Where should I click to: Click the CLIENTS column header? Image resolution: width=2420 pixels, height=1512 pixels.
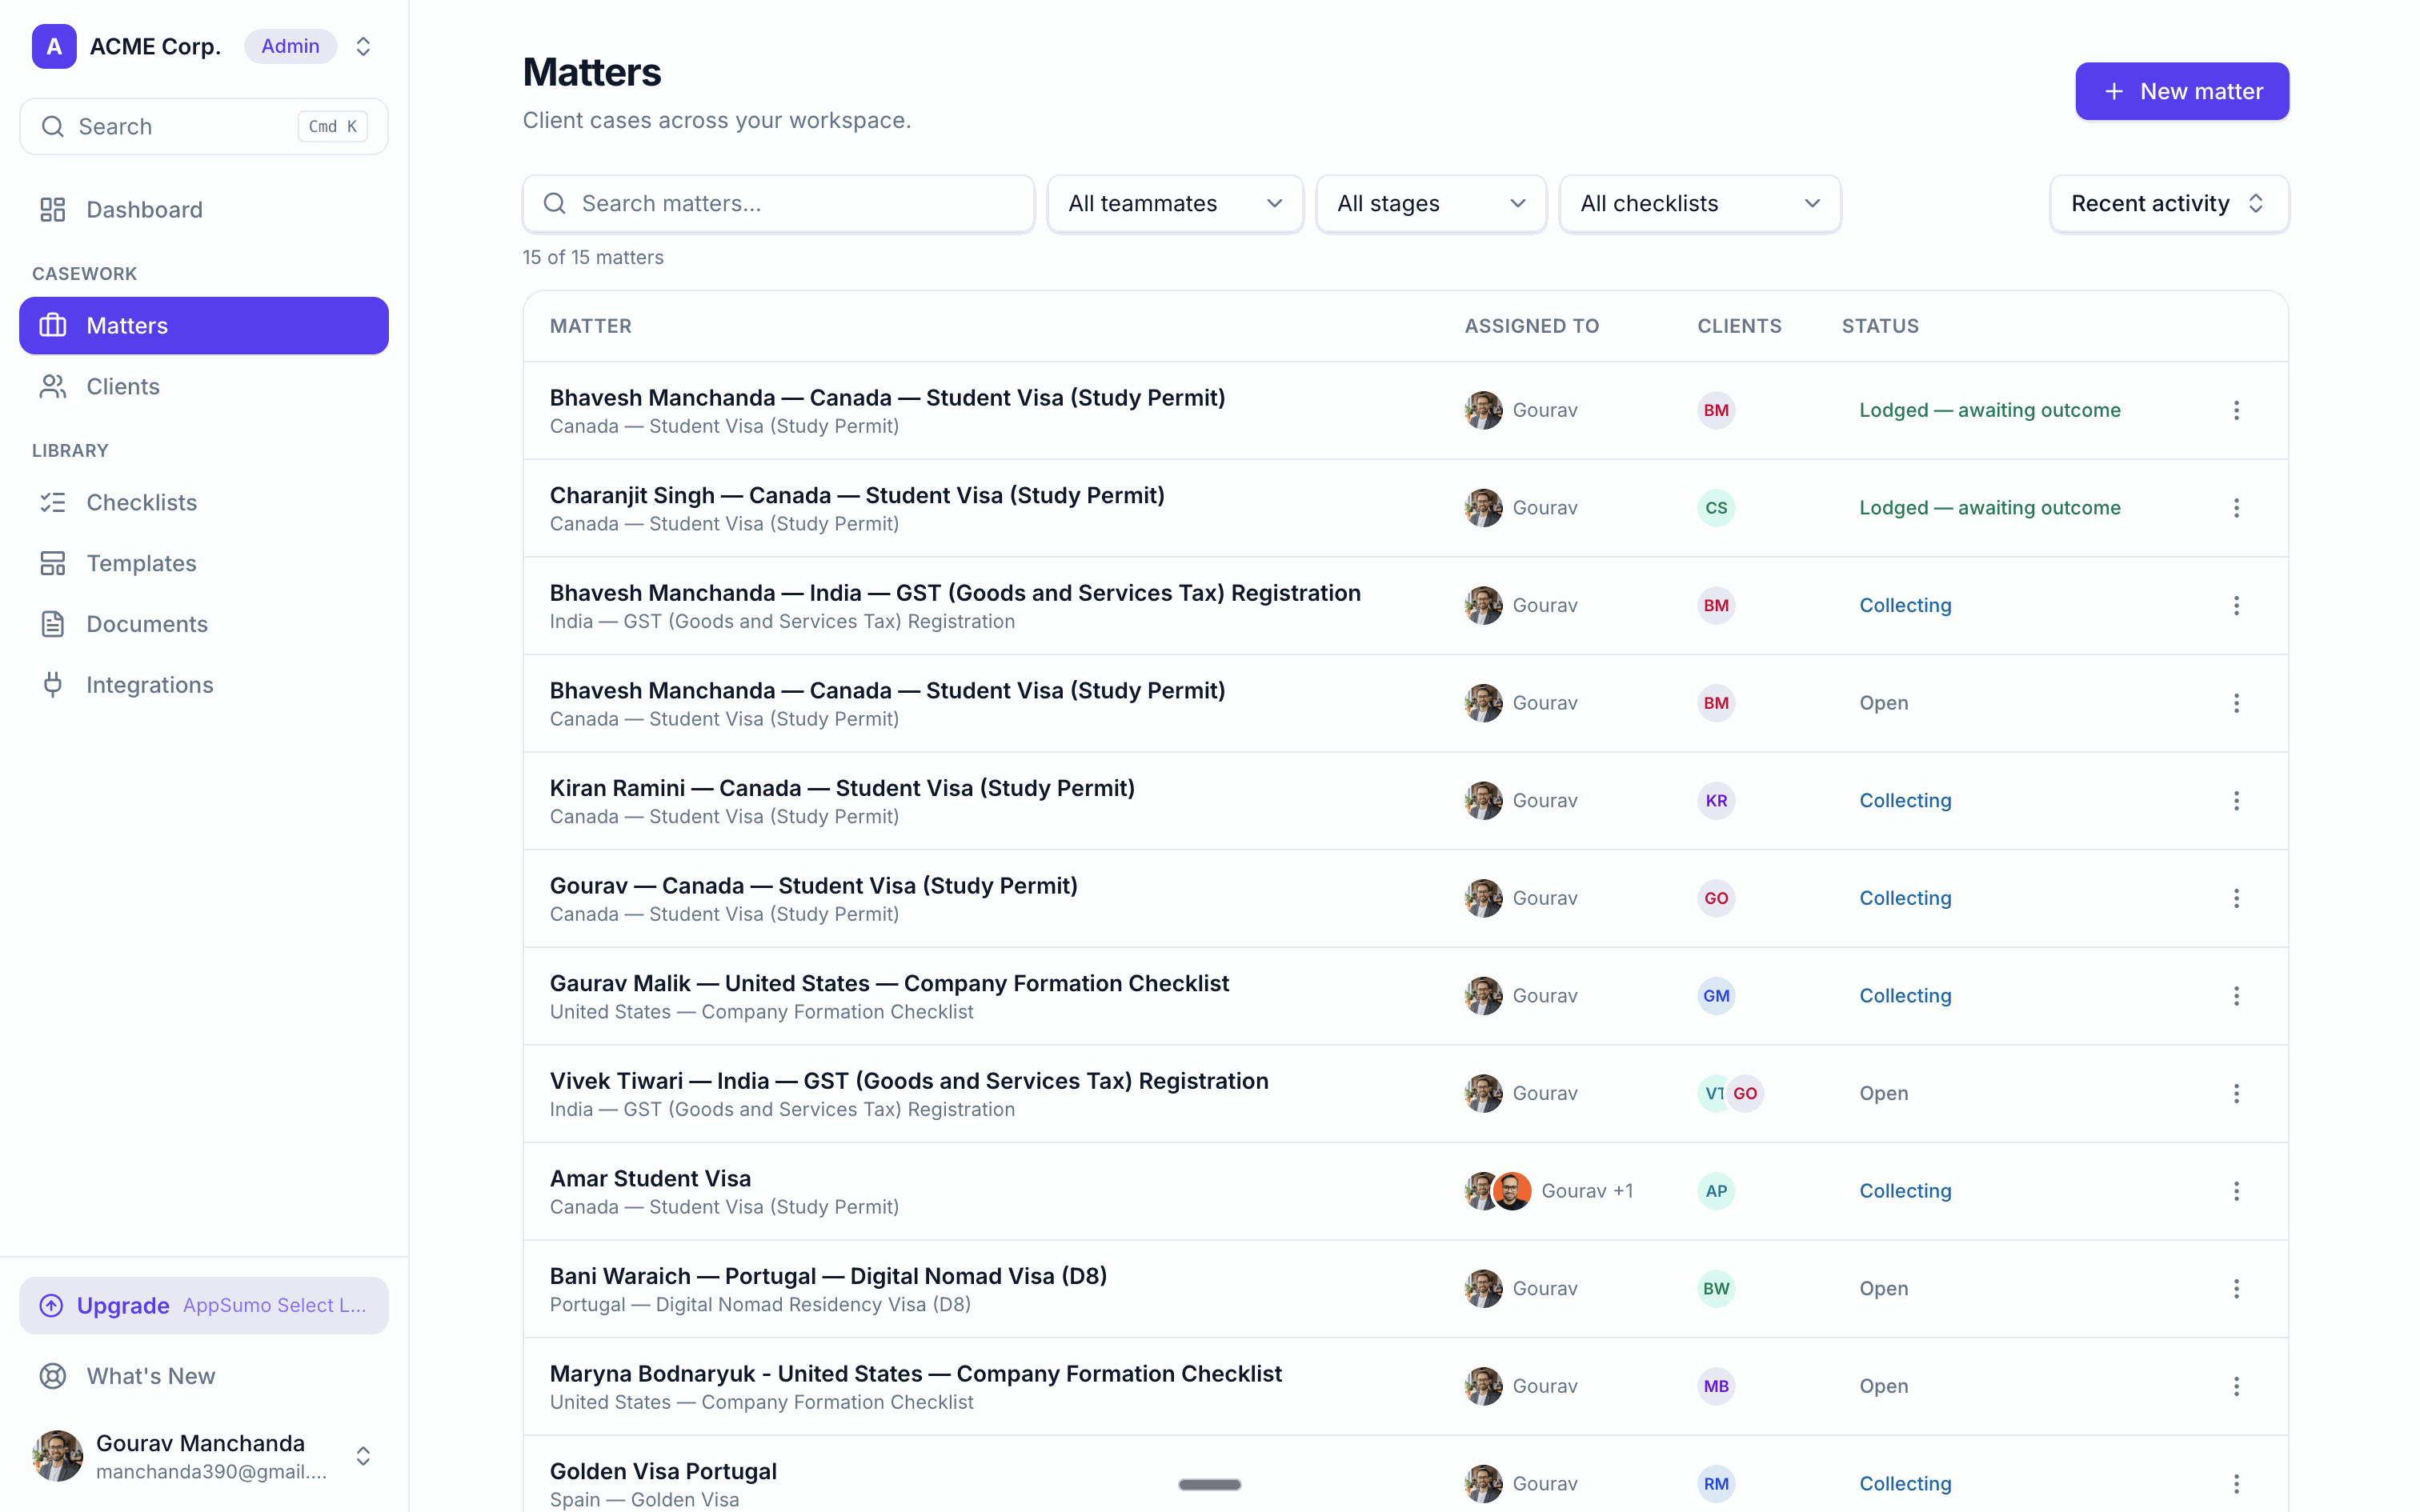[x=1739, y=326]
